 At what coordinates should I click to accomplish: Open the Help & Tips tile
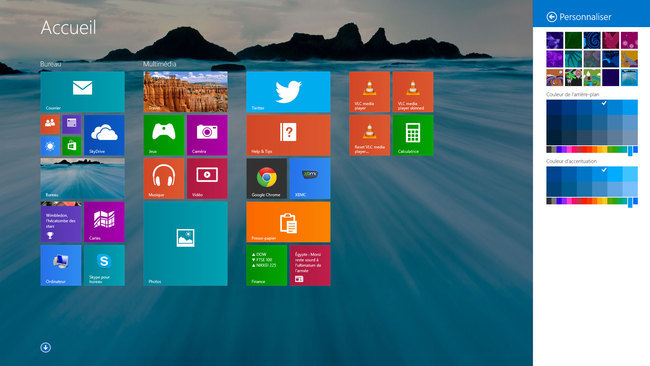[x=288, y=135]
